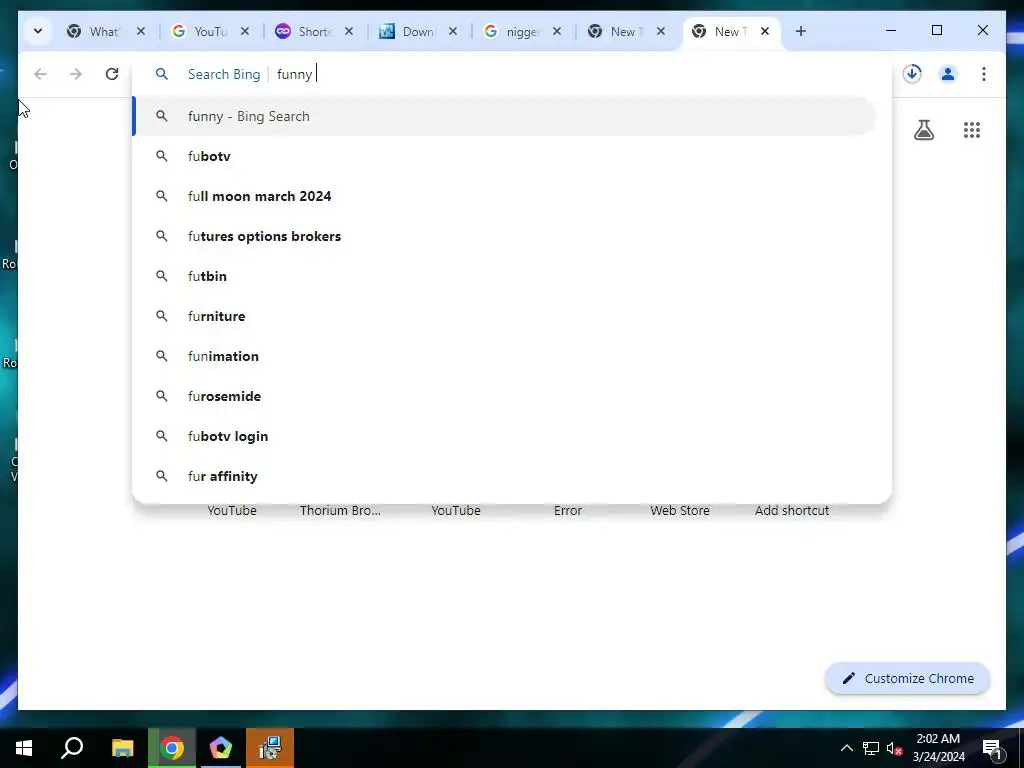This screenshot has width=1024, height=768.
Task: Show hidden tray icons chevron
Action: coord(846,748)
